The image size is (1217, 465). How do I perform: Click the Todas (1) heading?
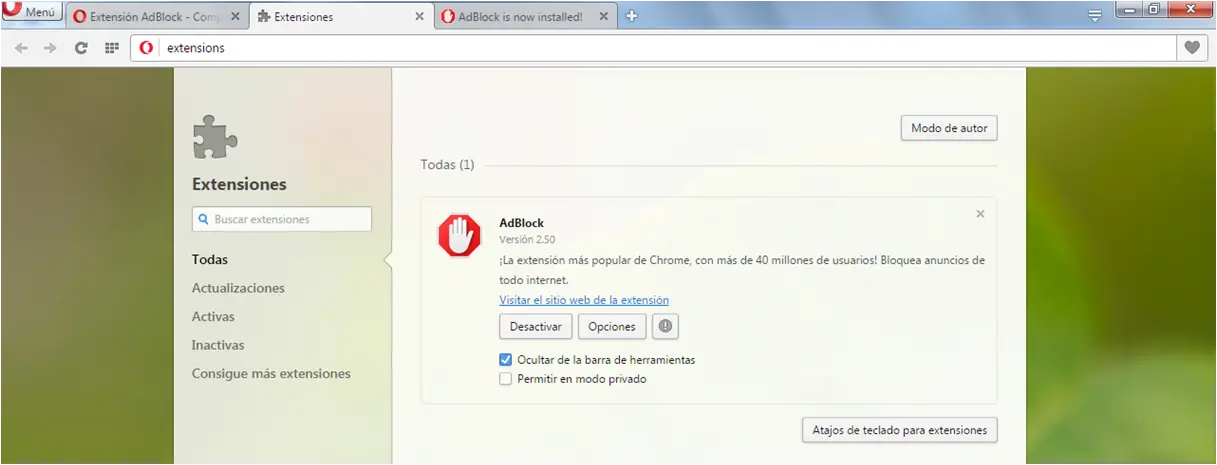(447, 164)
